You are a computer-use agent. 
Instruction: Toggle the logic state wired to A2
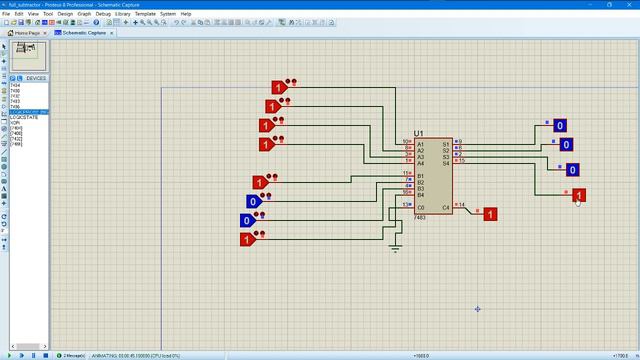point(273,107)
